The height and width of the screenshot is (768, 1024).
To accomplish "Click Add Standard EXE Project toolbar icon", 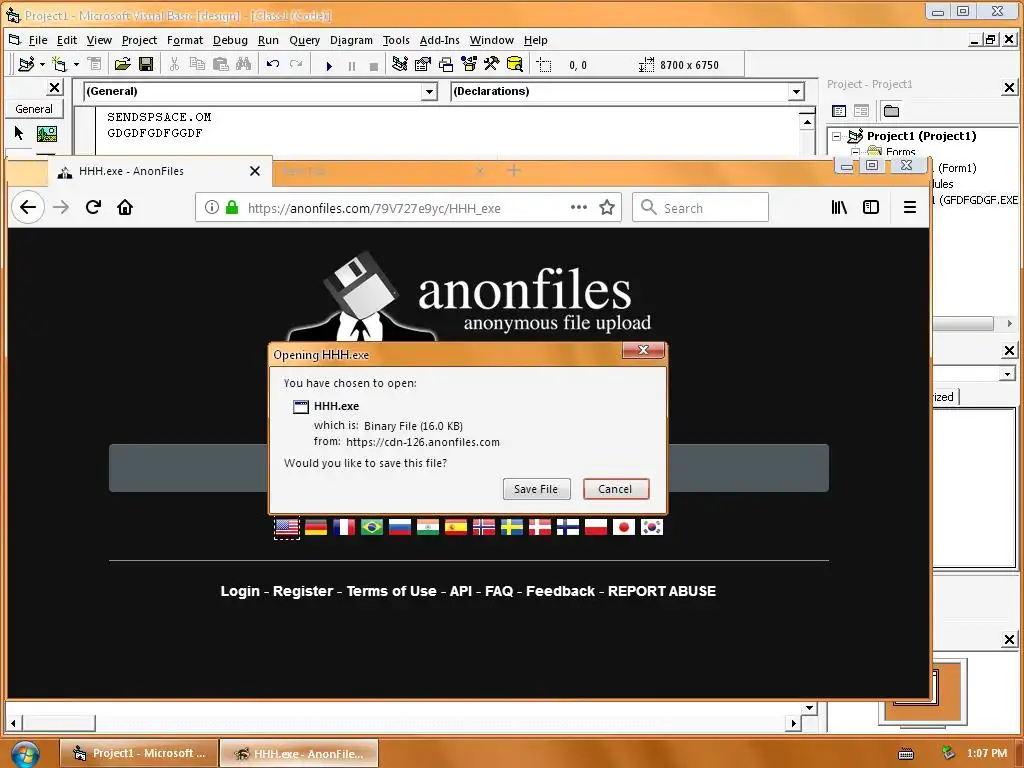I will (26, 64).
